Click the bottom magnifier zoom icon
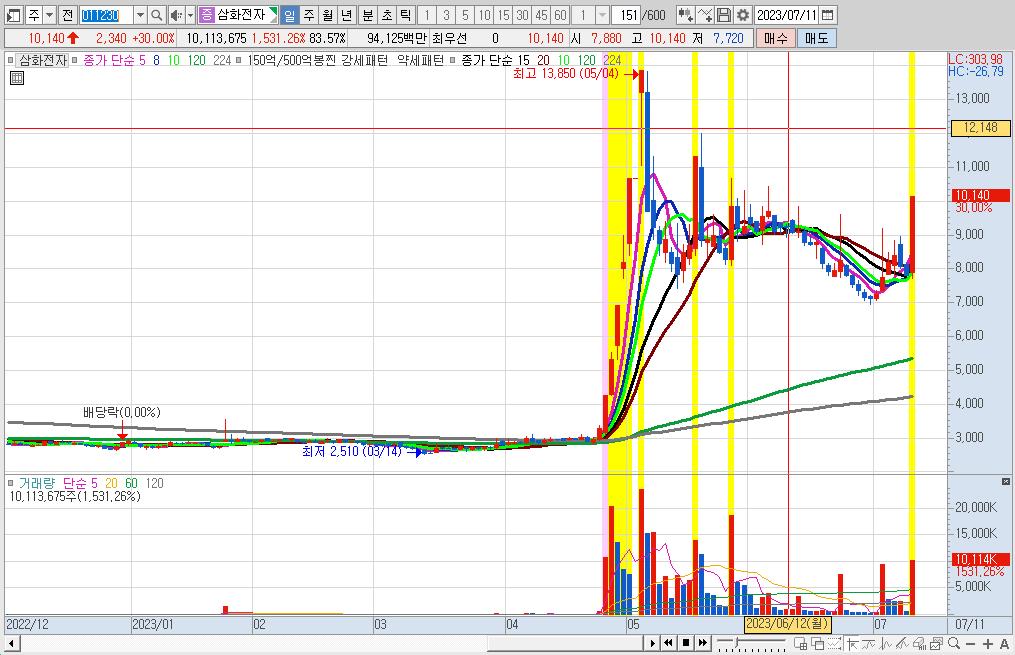Image resolution: width=1015 pixels, height=655 pixels. click(954, 643)
